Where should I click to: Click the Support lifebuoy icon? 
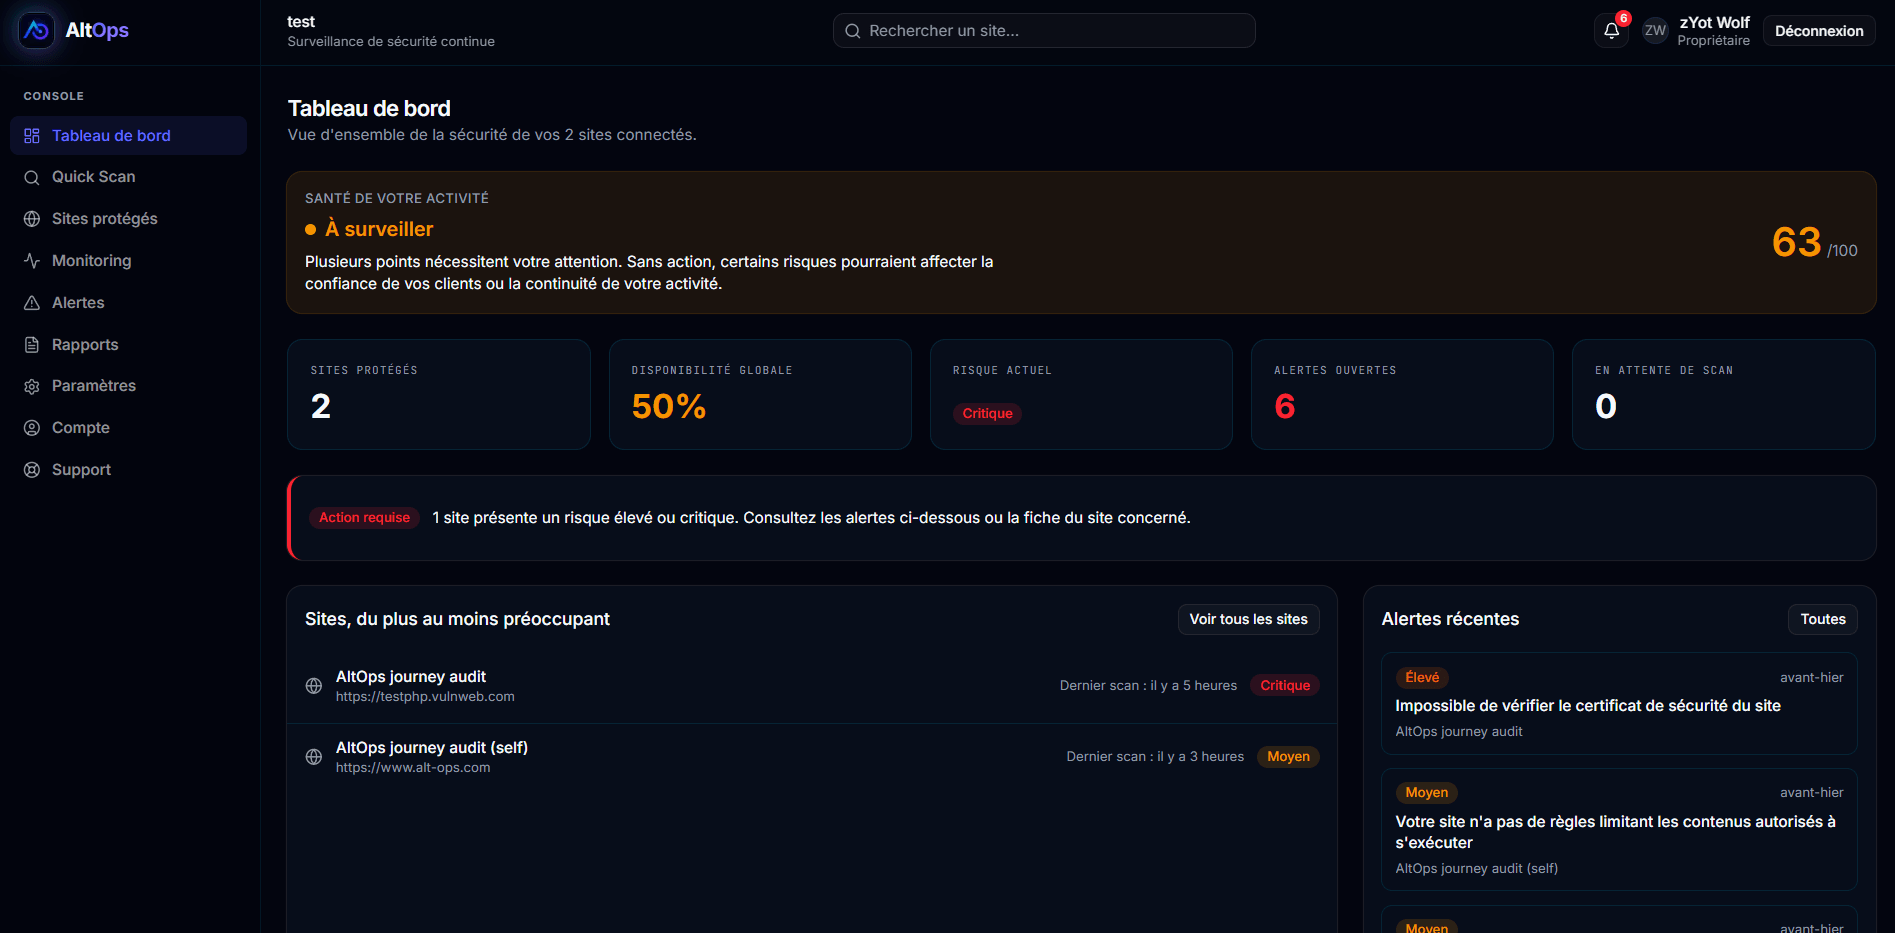click(32, 470)
